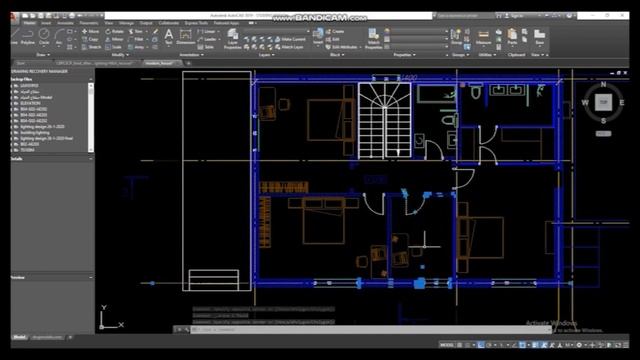Click MODEL button in status bar
640x360 pixels.
tap(447, 345)
